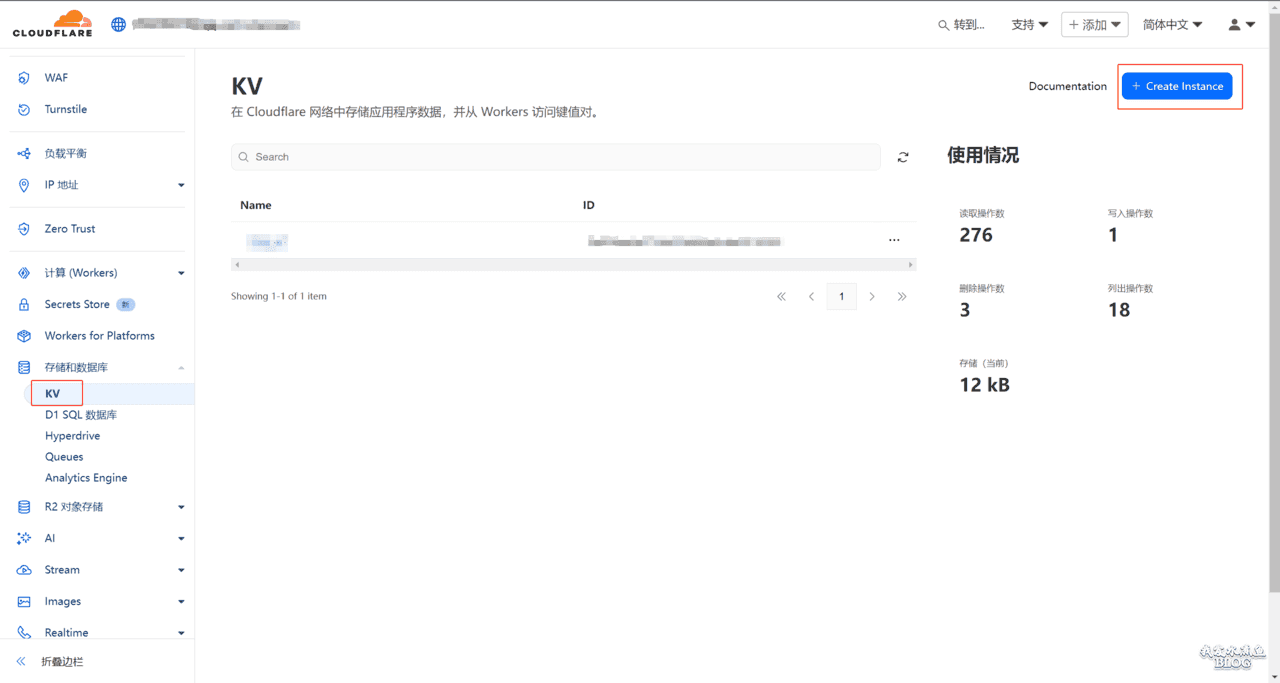Open the user profile icon menu
Image resolution: width=1280 pixels, height=683 pixels.
pyautogui.click(x=1241, y=25)
